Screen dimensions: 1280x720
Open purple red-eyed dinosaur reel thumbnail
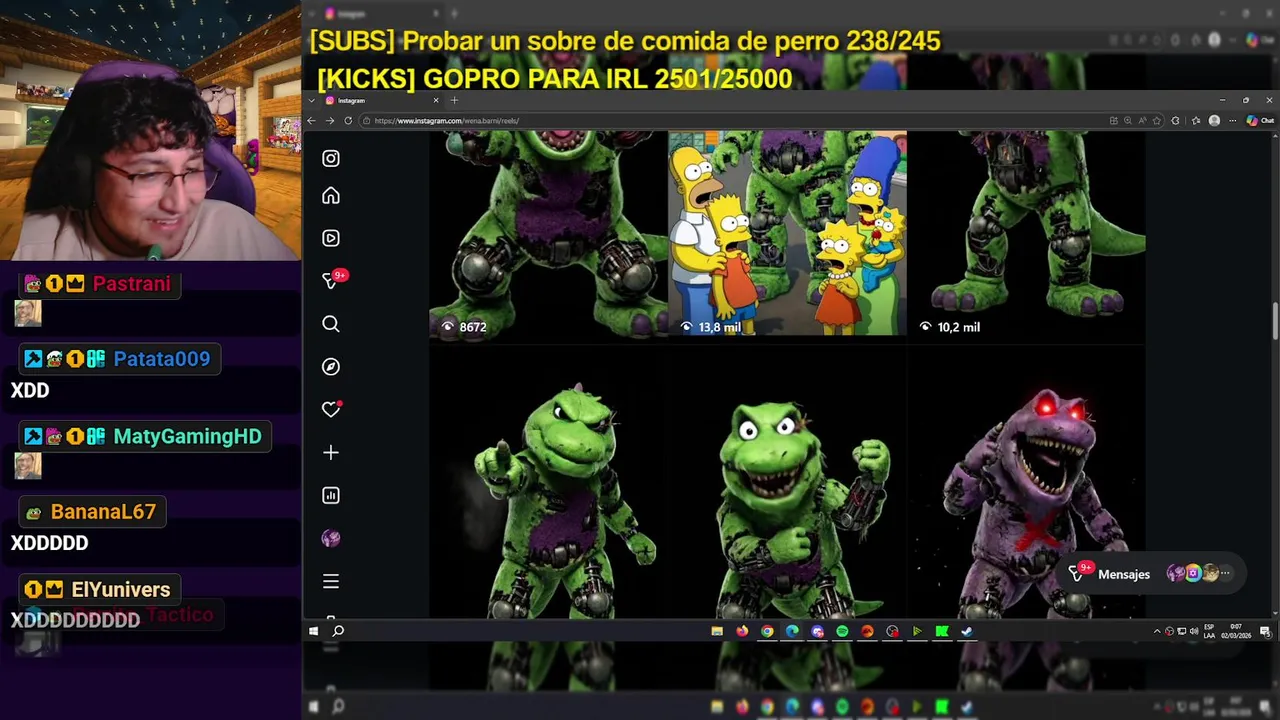tap(1026, 482)
